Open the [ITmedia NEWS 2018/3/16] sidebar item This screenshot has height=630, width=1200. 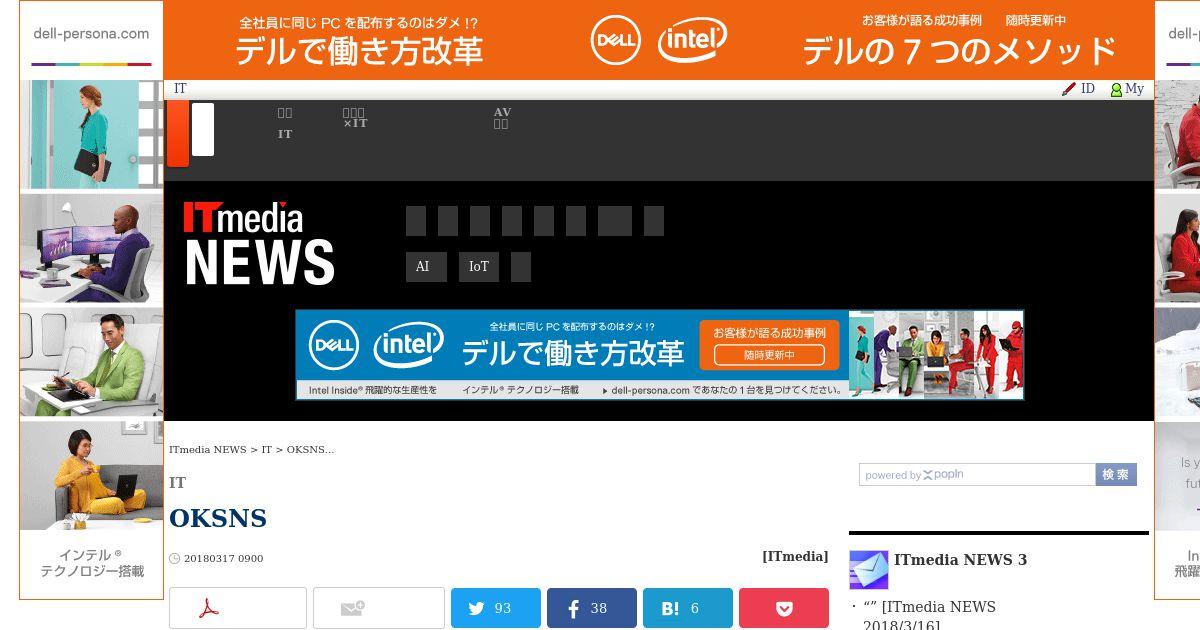(930, 615)
